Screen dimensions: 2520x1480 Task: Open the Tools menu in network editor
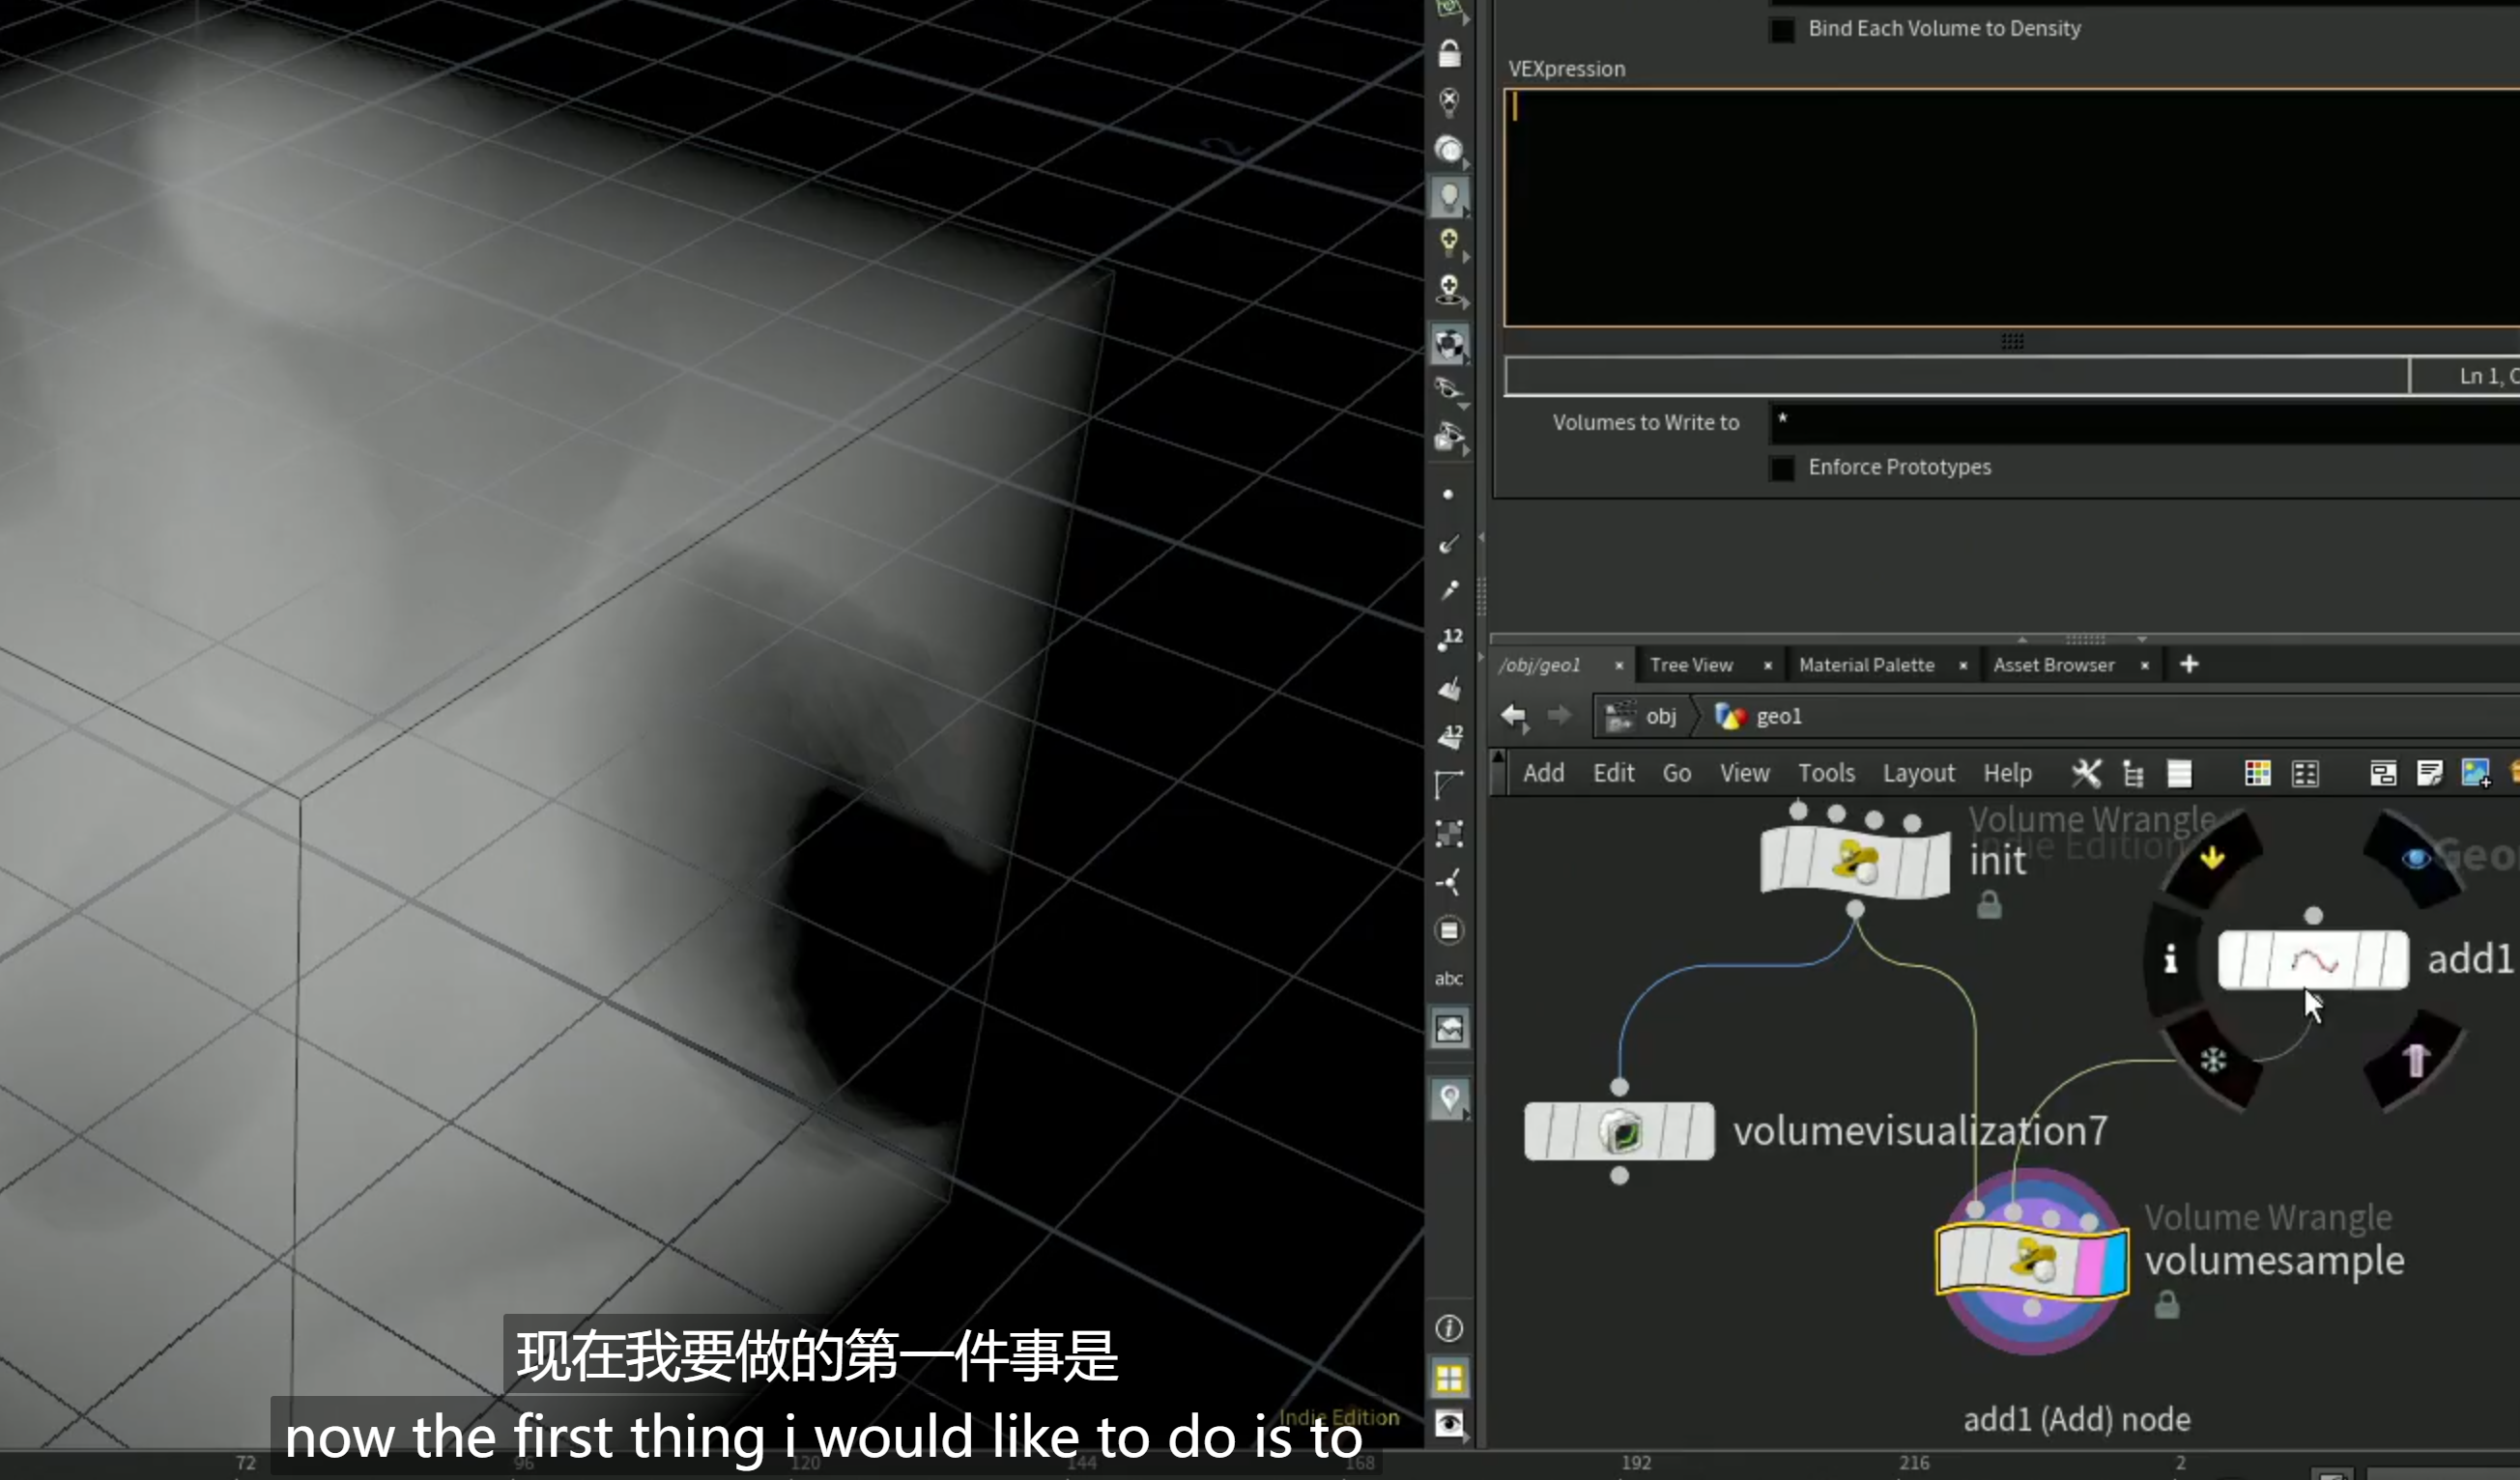[x=1826, y=774]
